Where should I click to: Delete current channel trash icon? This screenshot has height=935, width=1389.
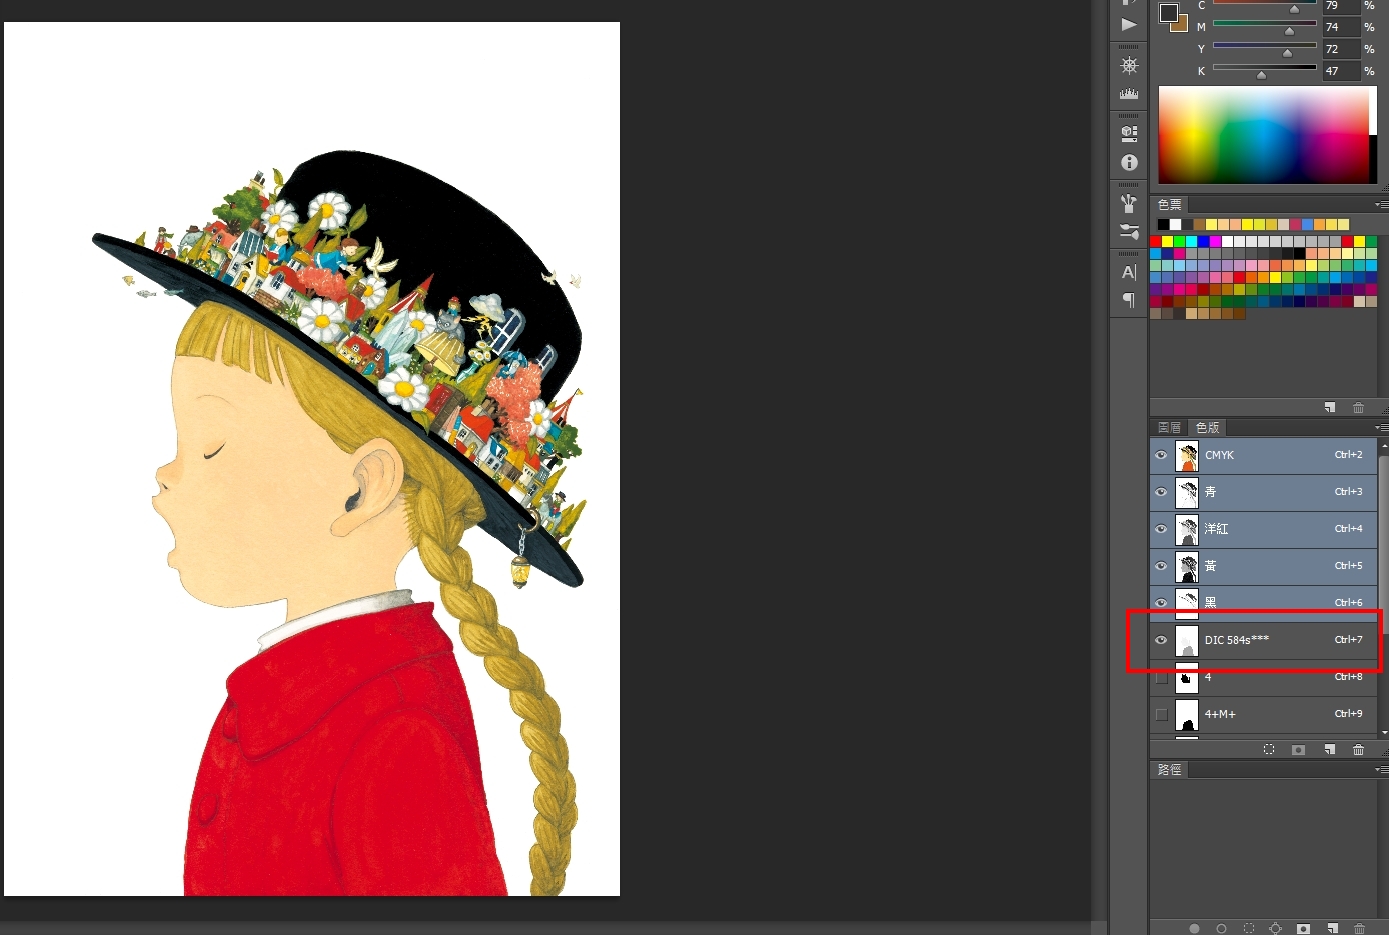coord(1358,749)
